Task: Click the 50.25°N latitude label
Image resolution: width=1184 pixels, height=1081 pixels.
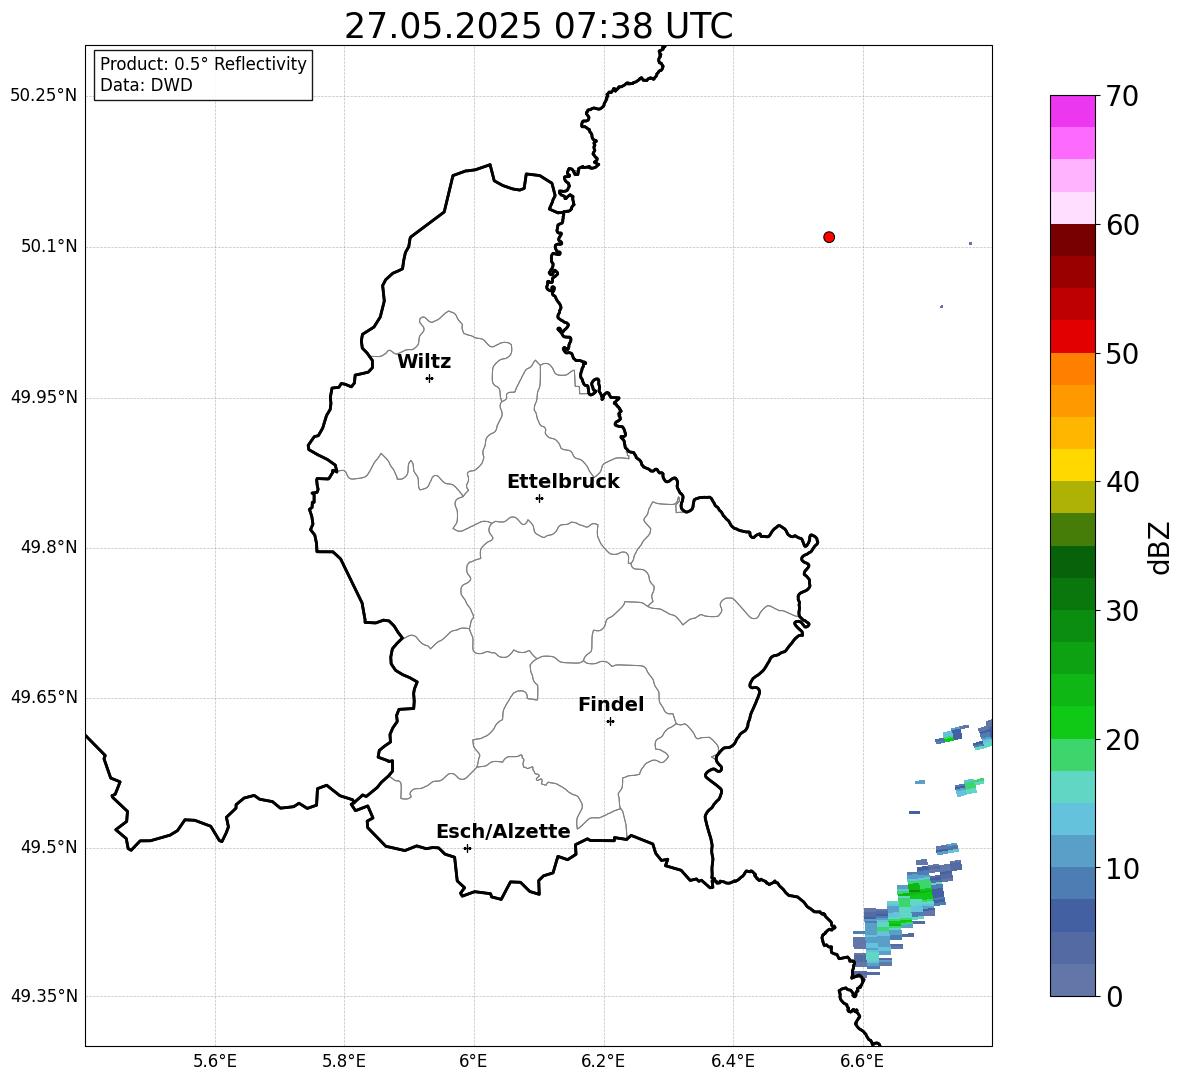Action: coord(44,96)
